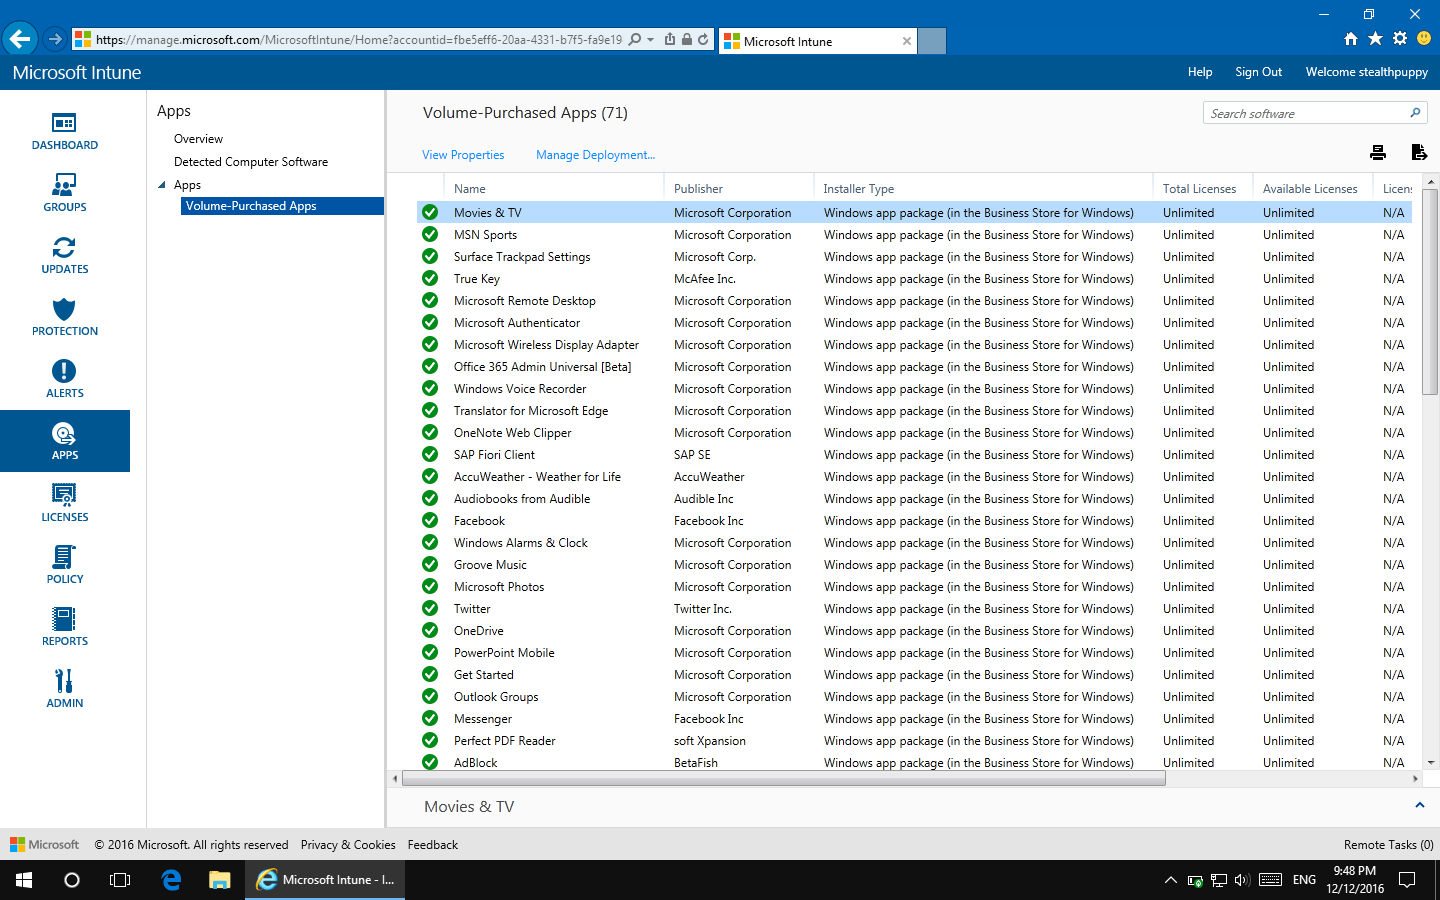The width and height of the screenshot is (1440, 900).
Task: Click the horizontal scrollbar right arrow
Action: click(x=1415, y=778)
